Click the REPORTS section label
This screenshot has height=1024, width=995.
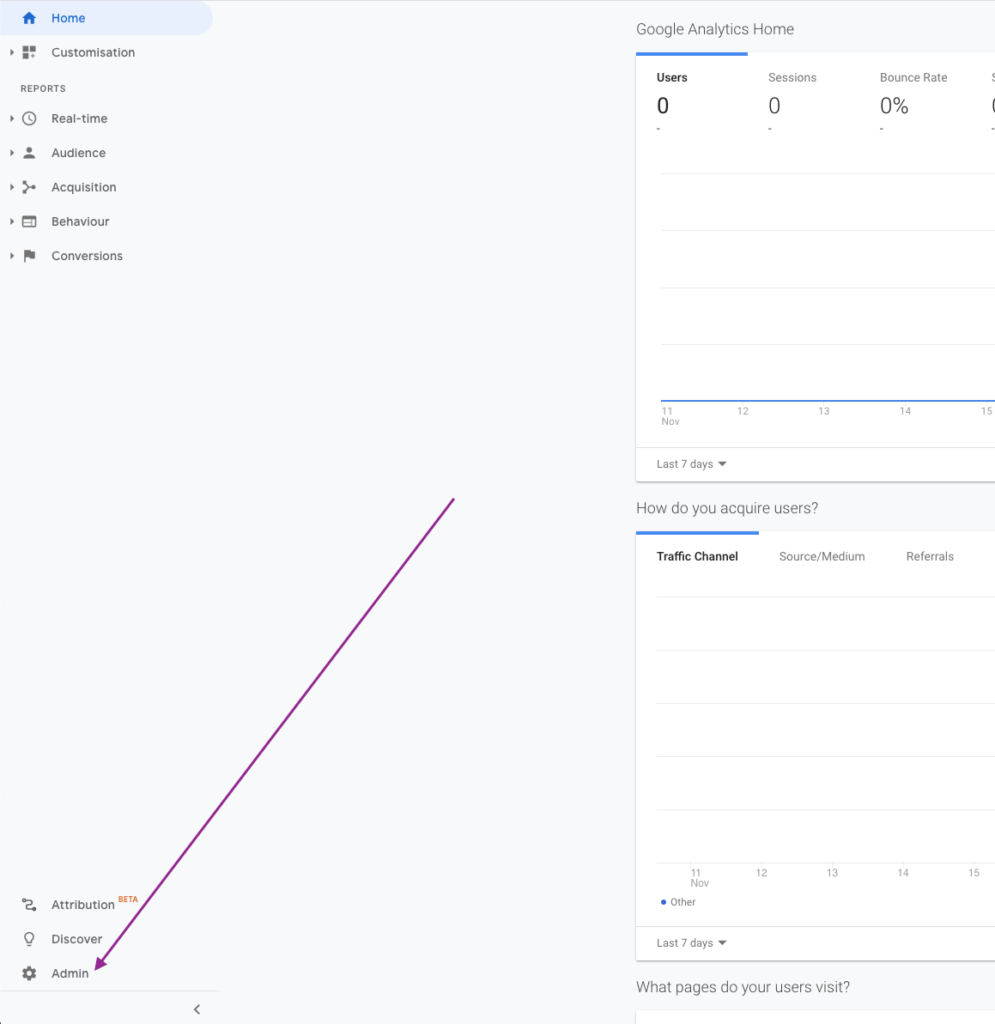[x=43, y=88]
